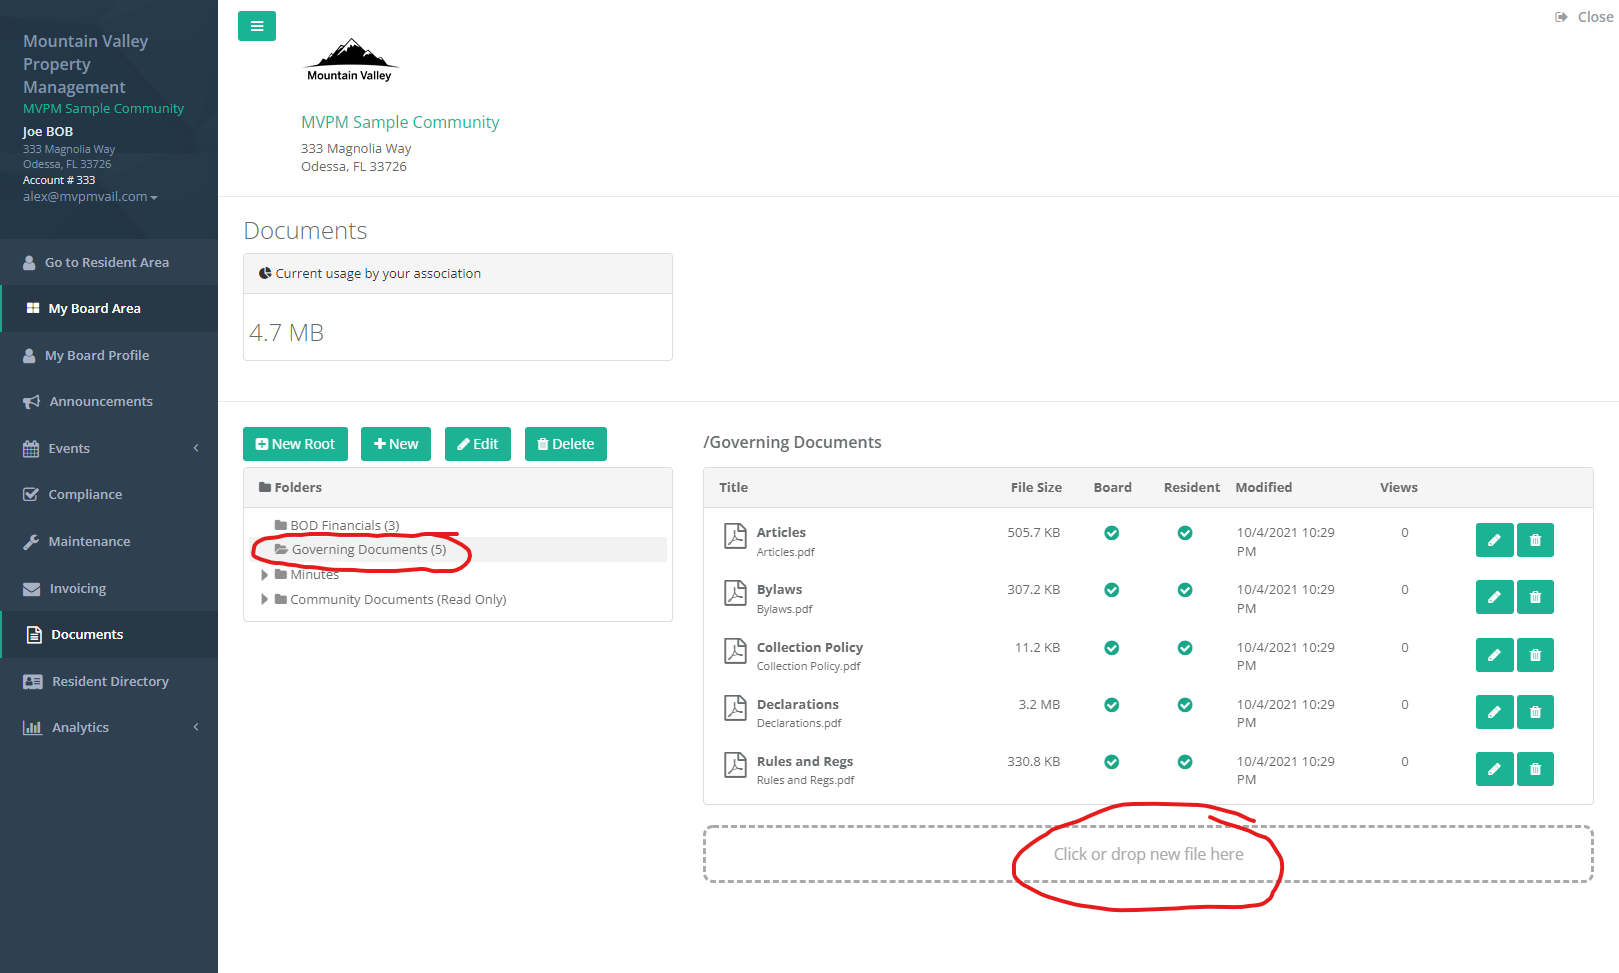
Task: Click the folder Edit button
Action: tap(478, 444)
